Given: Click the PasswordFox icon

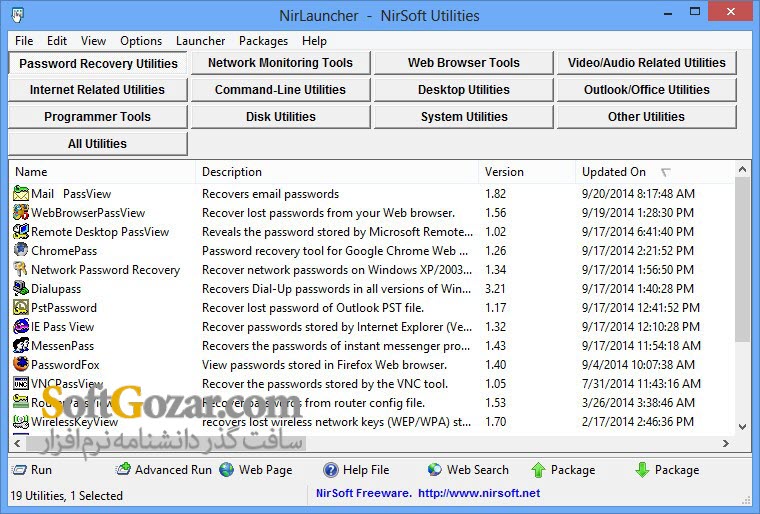Looking at the screenshot, I should tap(21, 364).
